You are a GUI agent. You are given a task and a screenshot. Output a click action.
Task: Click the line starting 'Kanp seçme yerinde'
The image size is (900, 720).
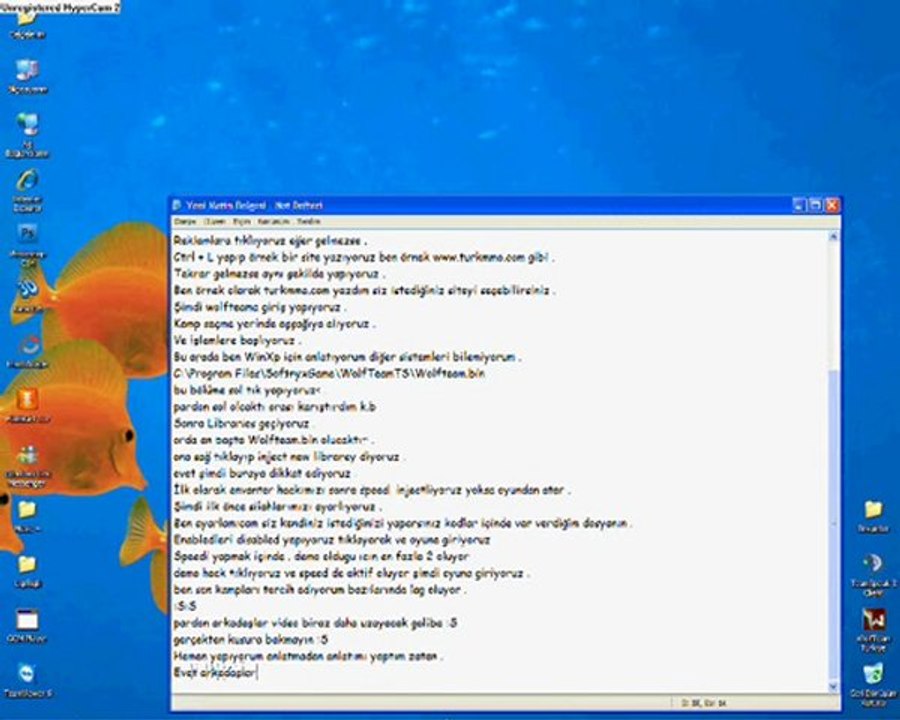tap(274, 324)
